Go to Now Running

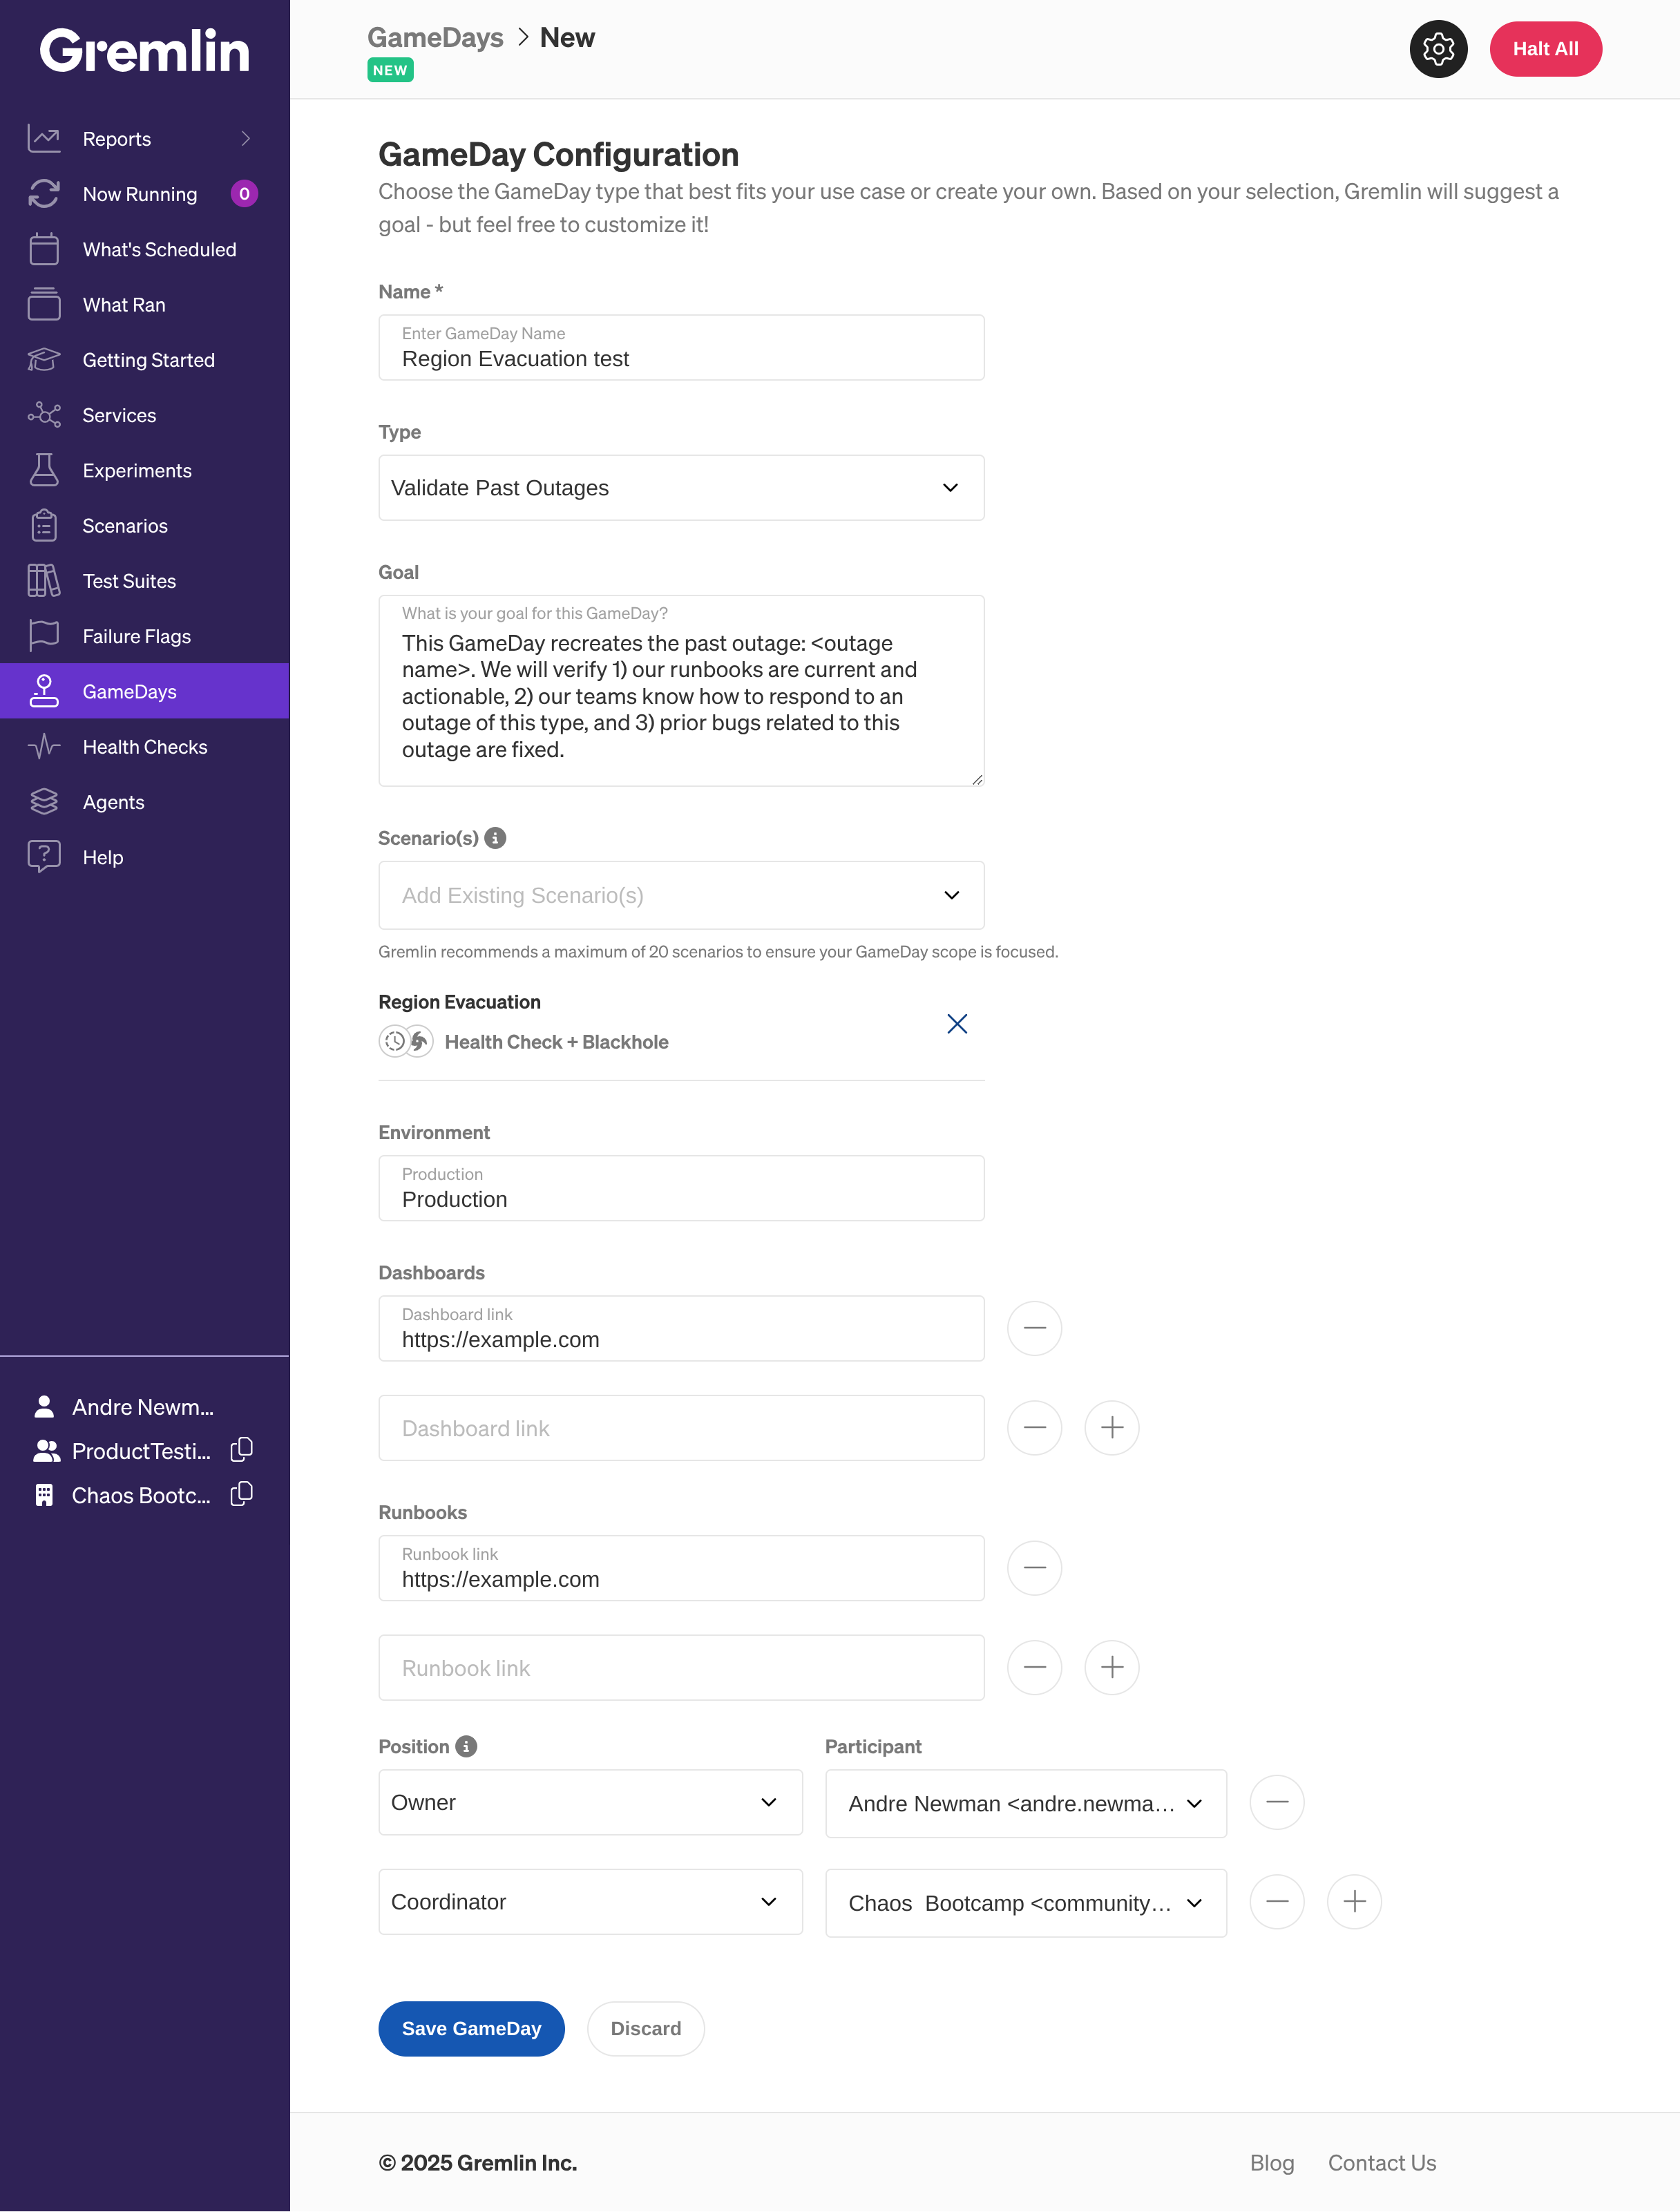[139, 194]
